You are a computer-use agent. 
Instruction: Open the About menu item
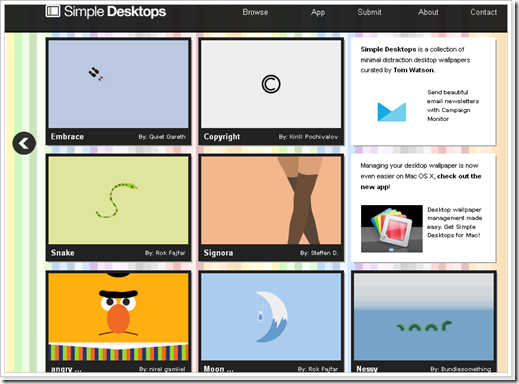click(x=428, y=12)
